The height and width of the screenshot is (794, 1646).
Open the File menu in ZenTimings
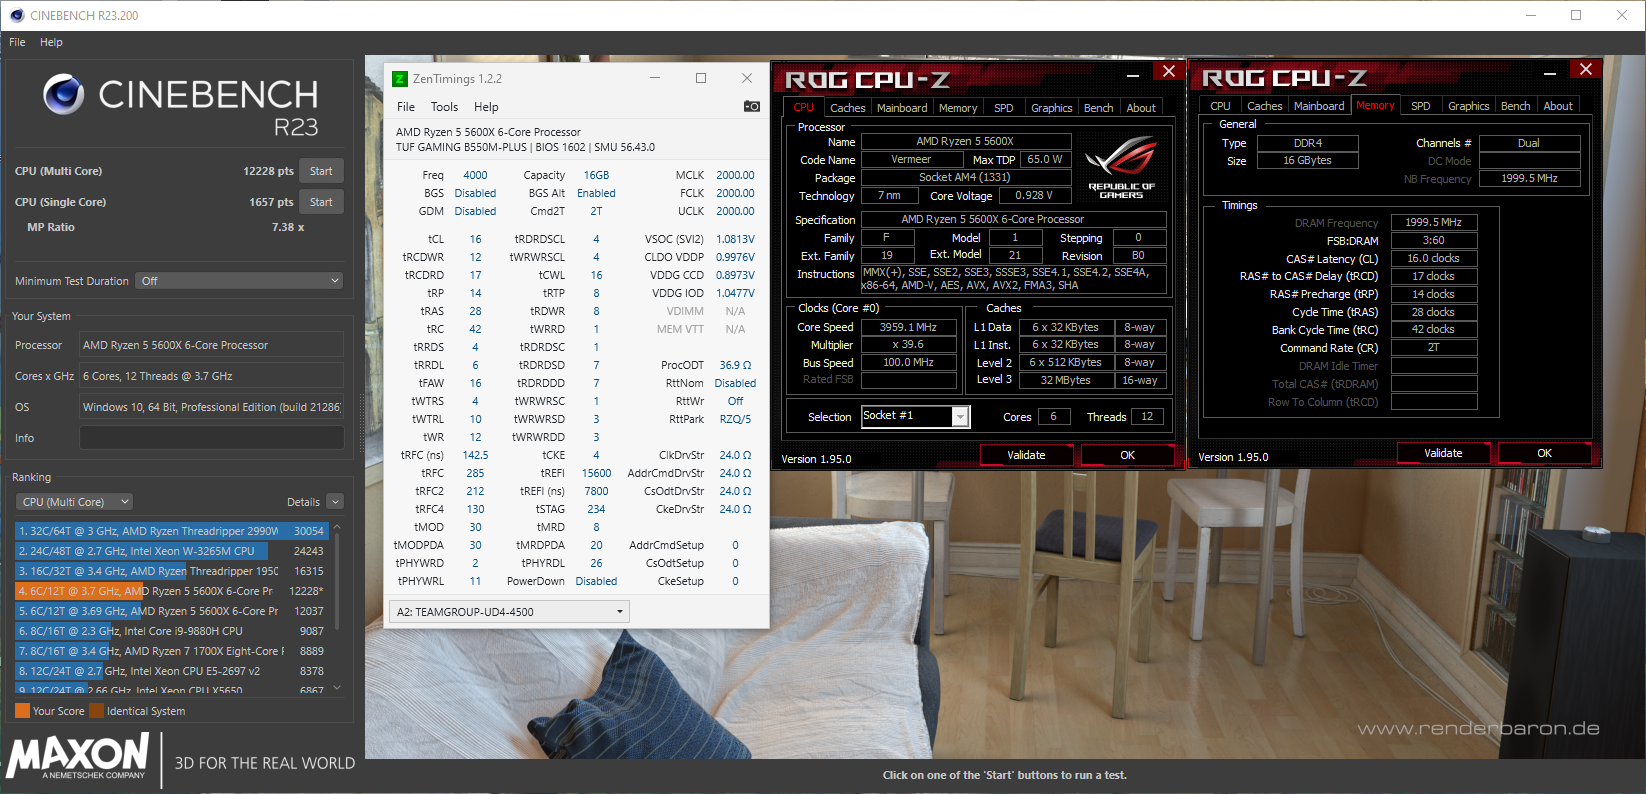tap(406, 107)
